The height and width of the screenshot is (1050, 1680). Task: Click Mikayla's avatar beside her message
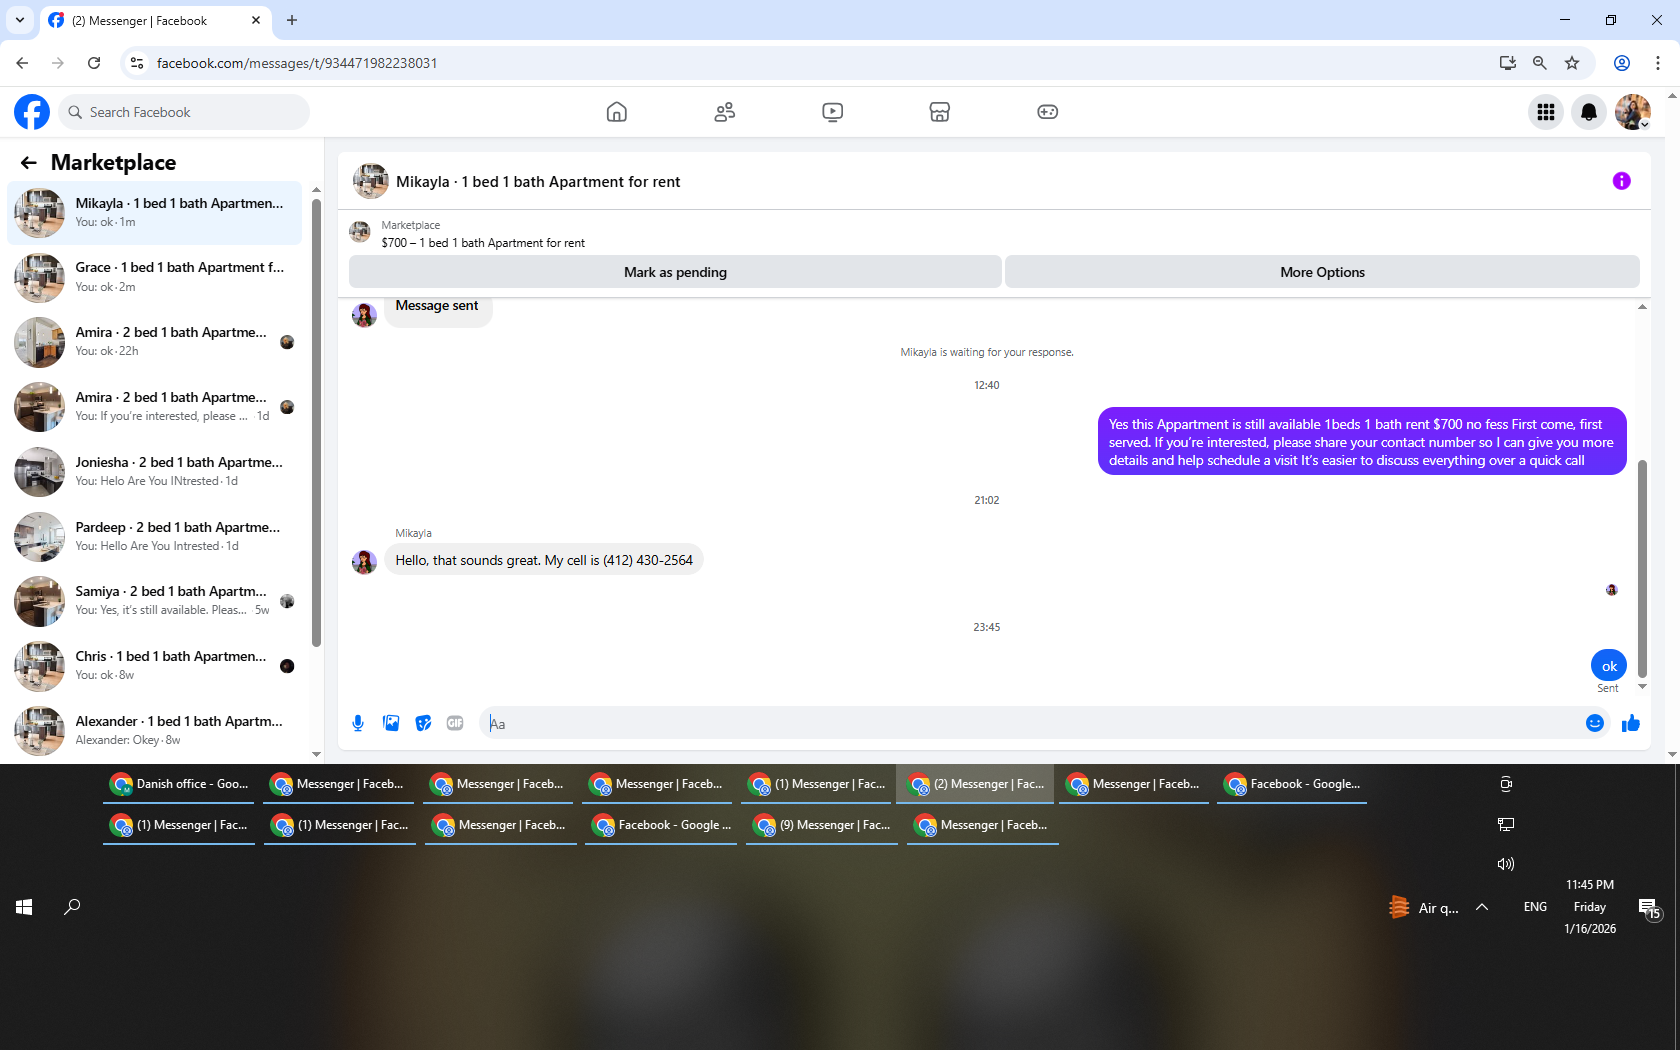(364, 561)
